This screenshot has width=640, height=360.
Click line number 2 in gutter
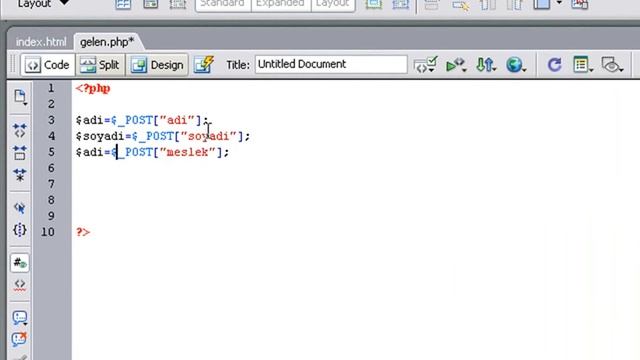click(x=51, y=104)
